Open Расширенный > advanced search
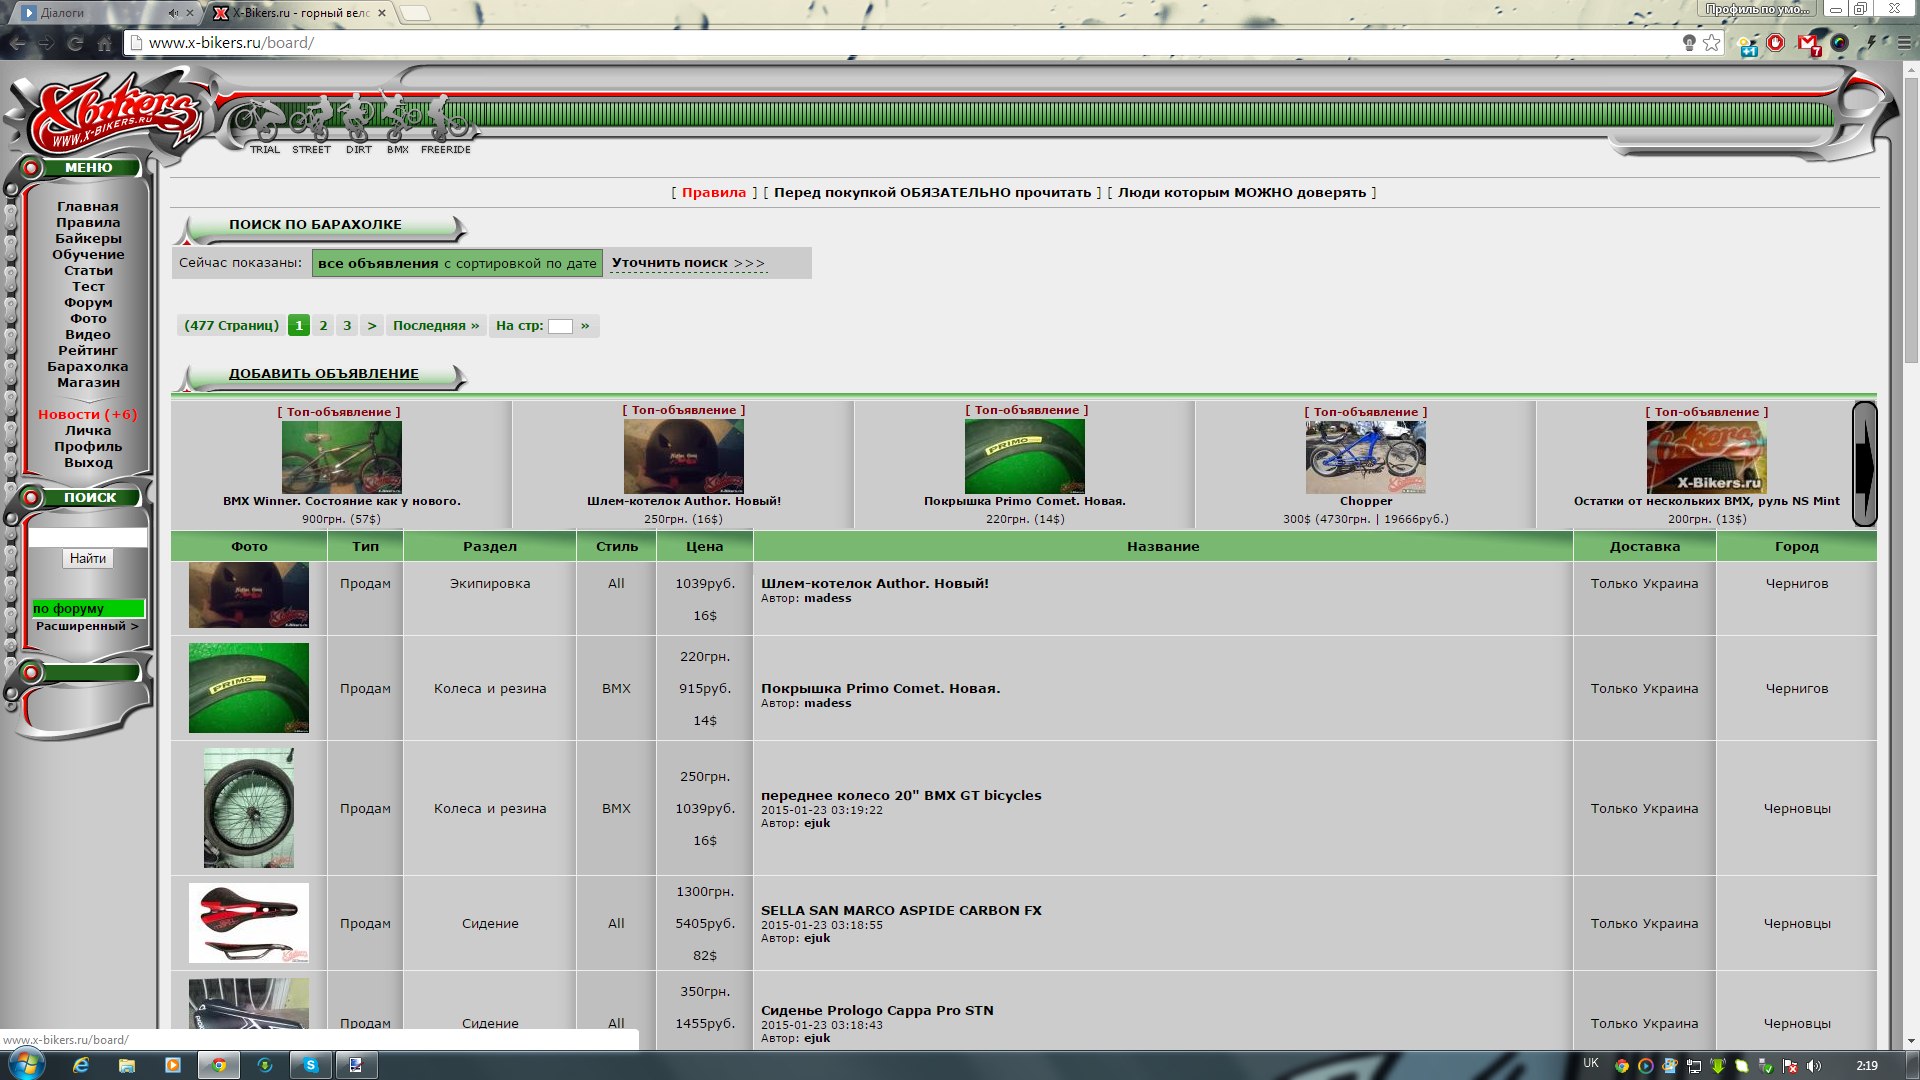Image resolution: width=1920 pixels, height=1080 pixels. [x=87, y=626]
